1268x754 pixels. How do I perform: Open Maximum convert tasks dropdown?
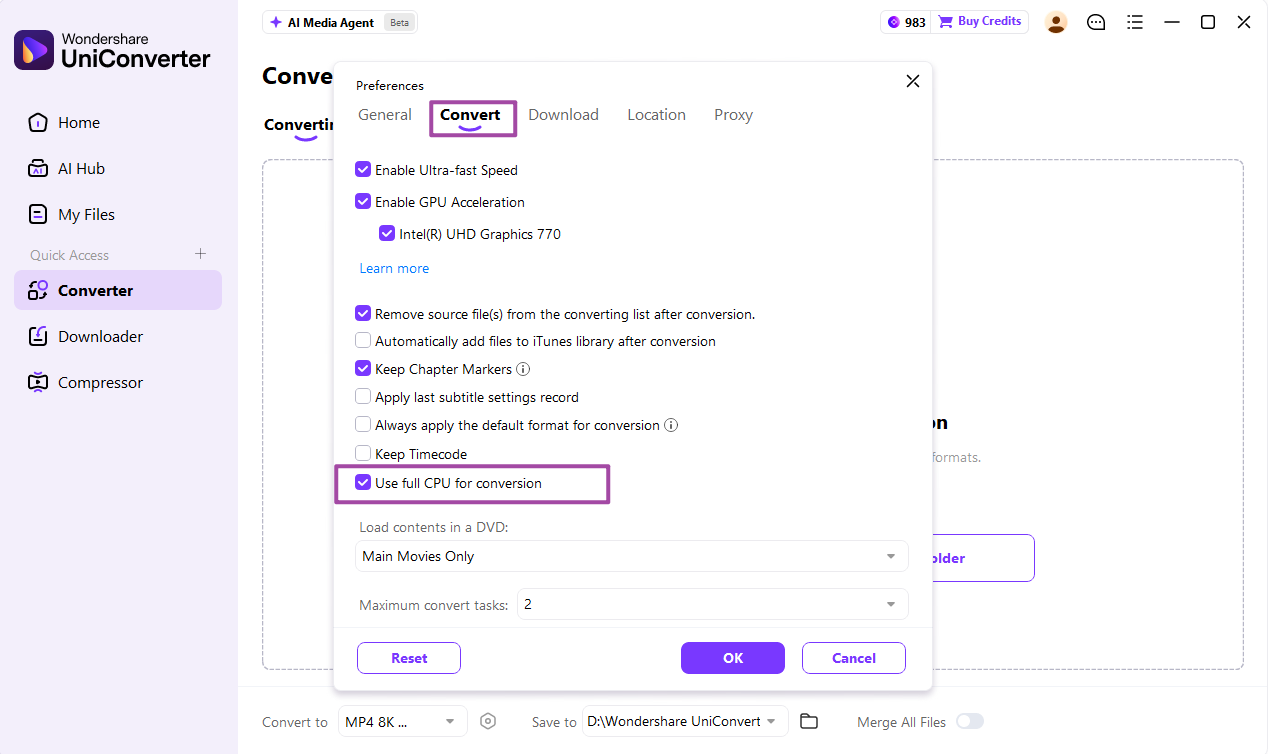tap(713, 604)
